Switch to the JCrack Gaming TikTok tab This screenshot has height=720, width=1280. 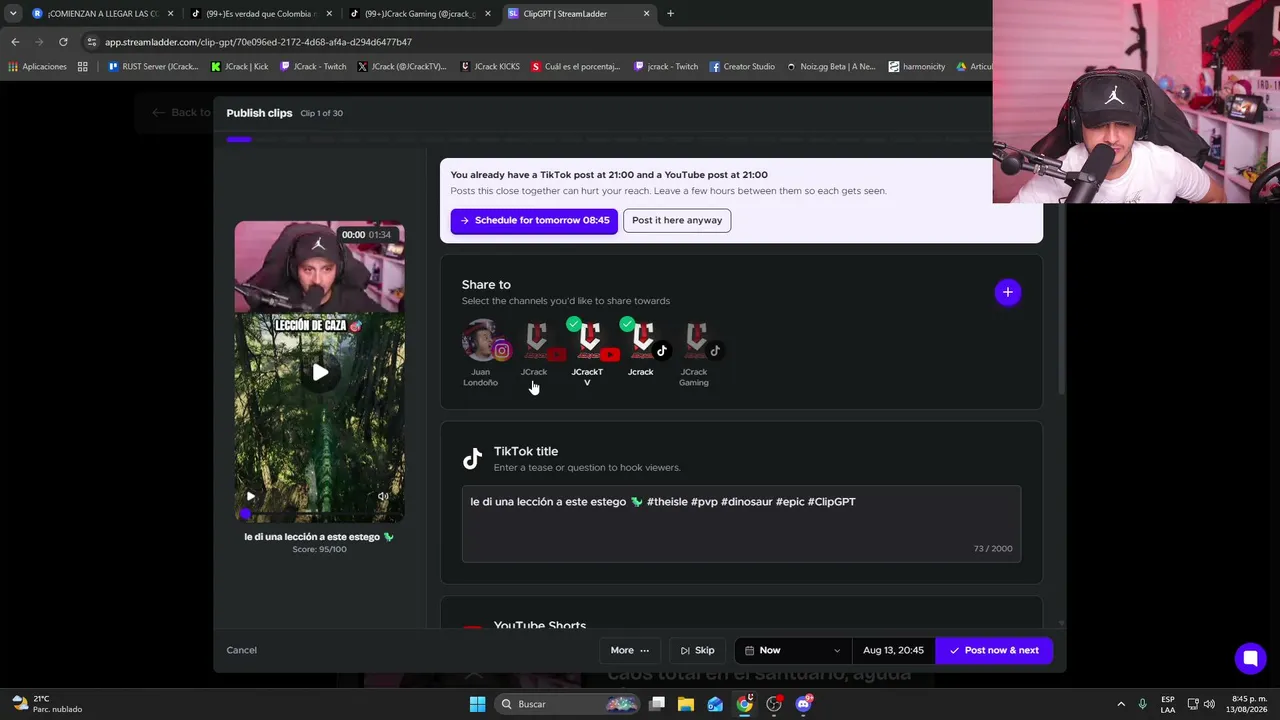(x=420, y=14)
